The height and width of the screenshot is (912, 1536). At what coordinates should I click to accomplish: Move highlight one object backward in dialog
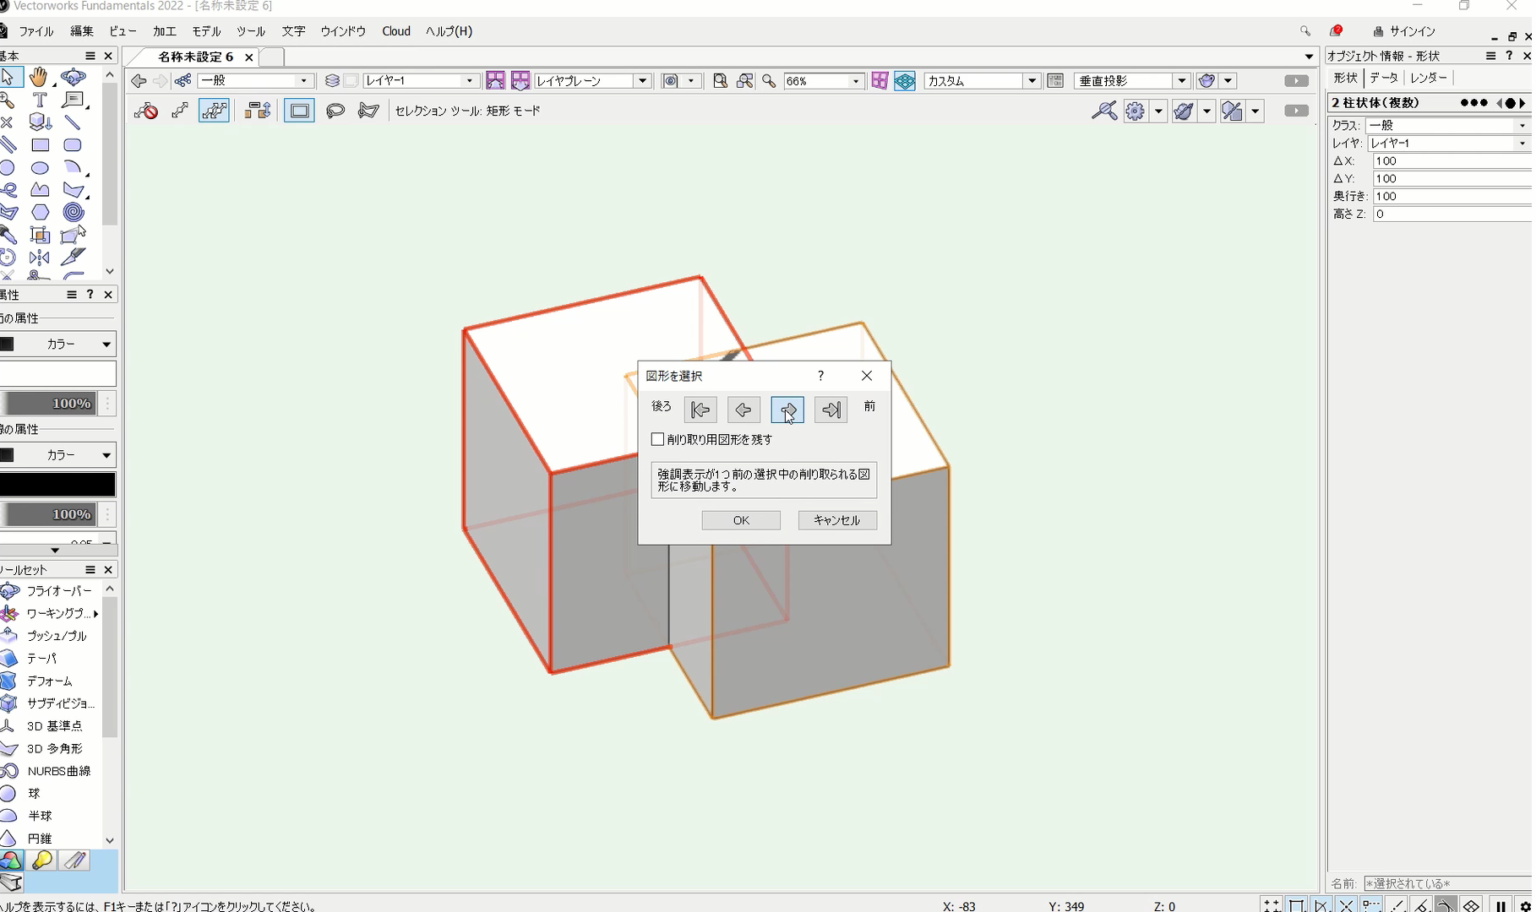click(743, 409)
